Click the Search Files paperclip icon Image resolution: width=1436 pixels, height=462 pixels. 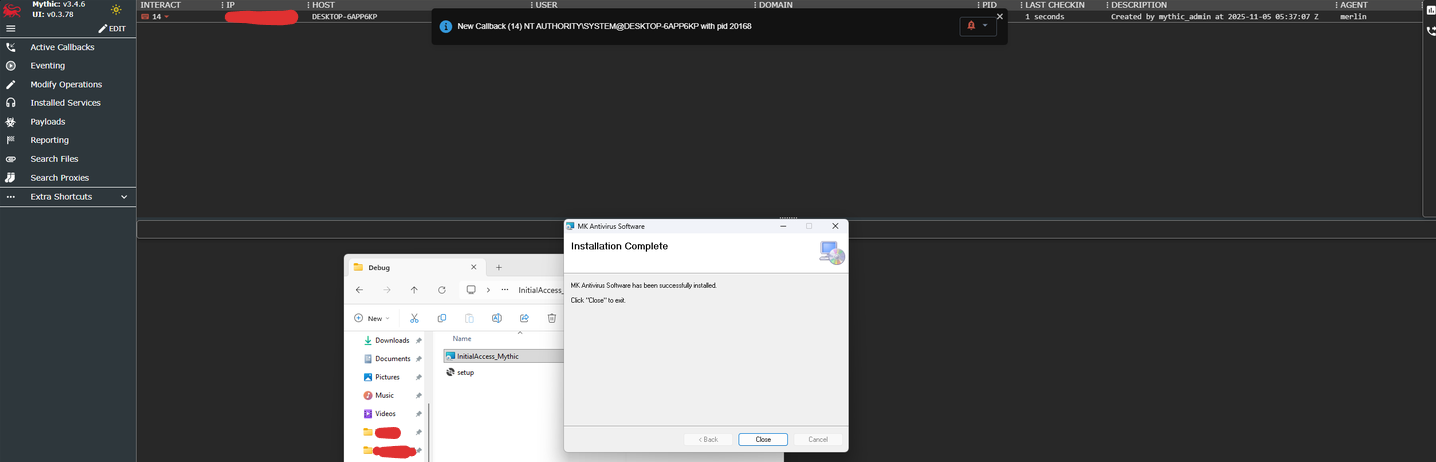(x=11, y=159)
